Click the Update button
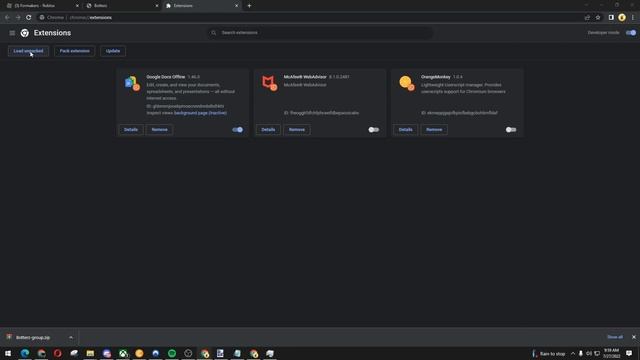This screenshot has width=640, height=360. coord(113,51)
